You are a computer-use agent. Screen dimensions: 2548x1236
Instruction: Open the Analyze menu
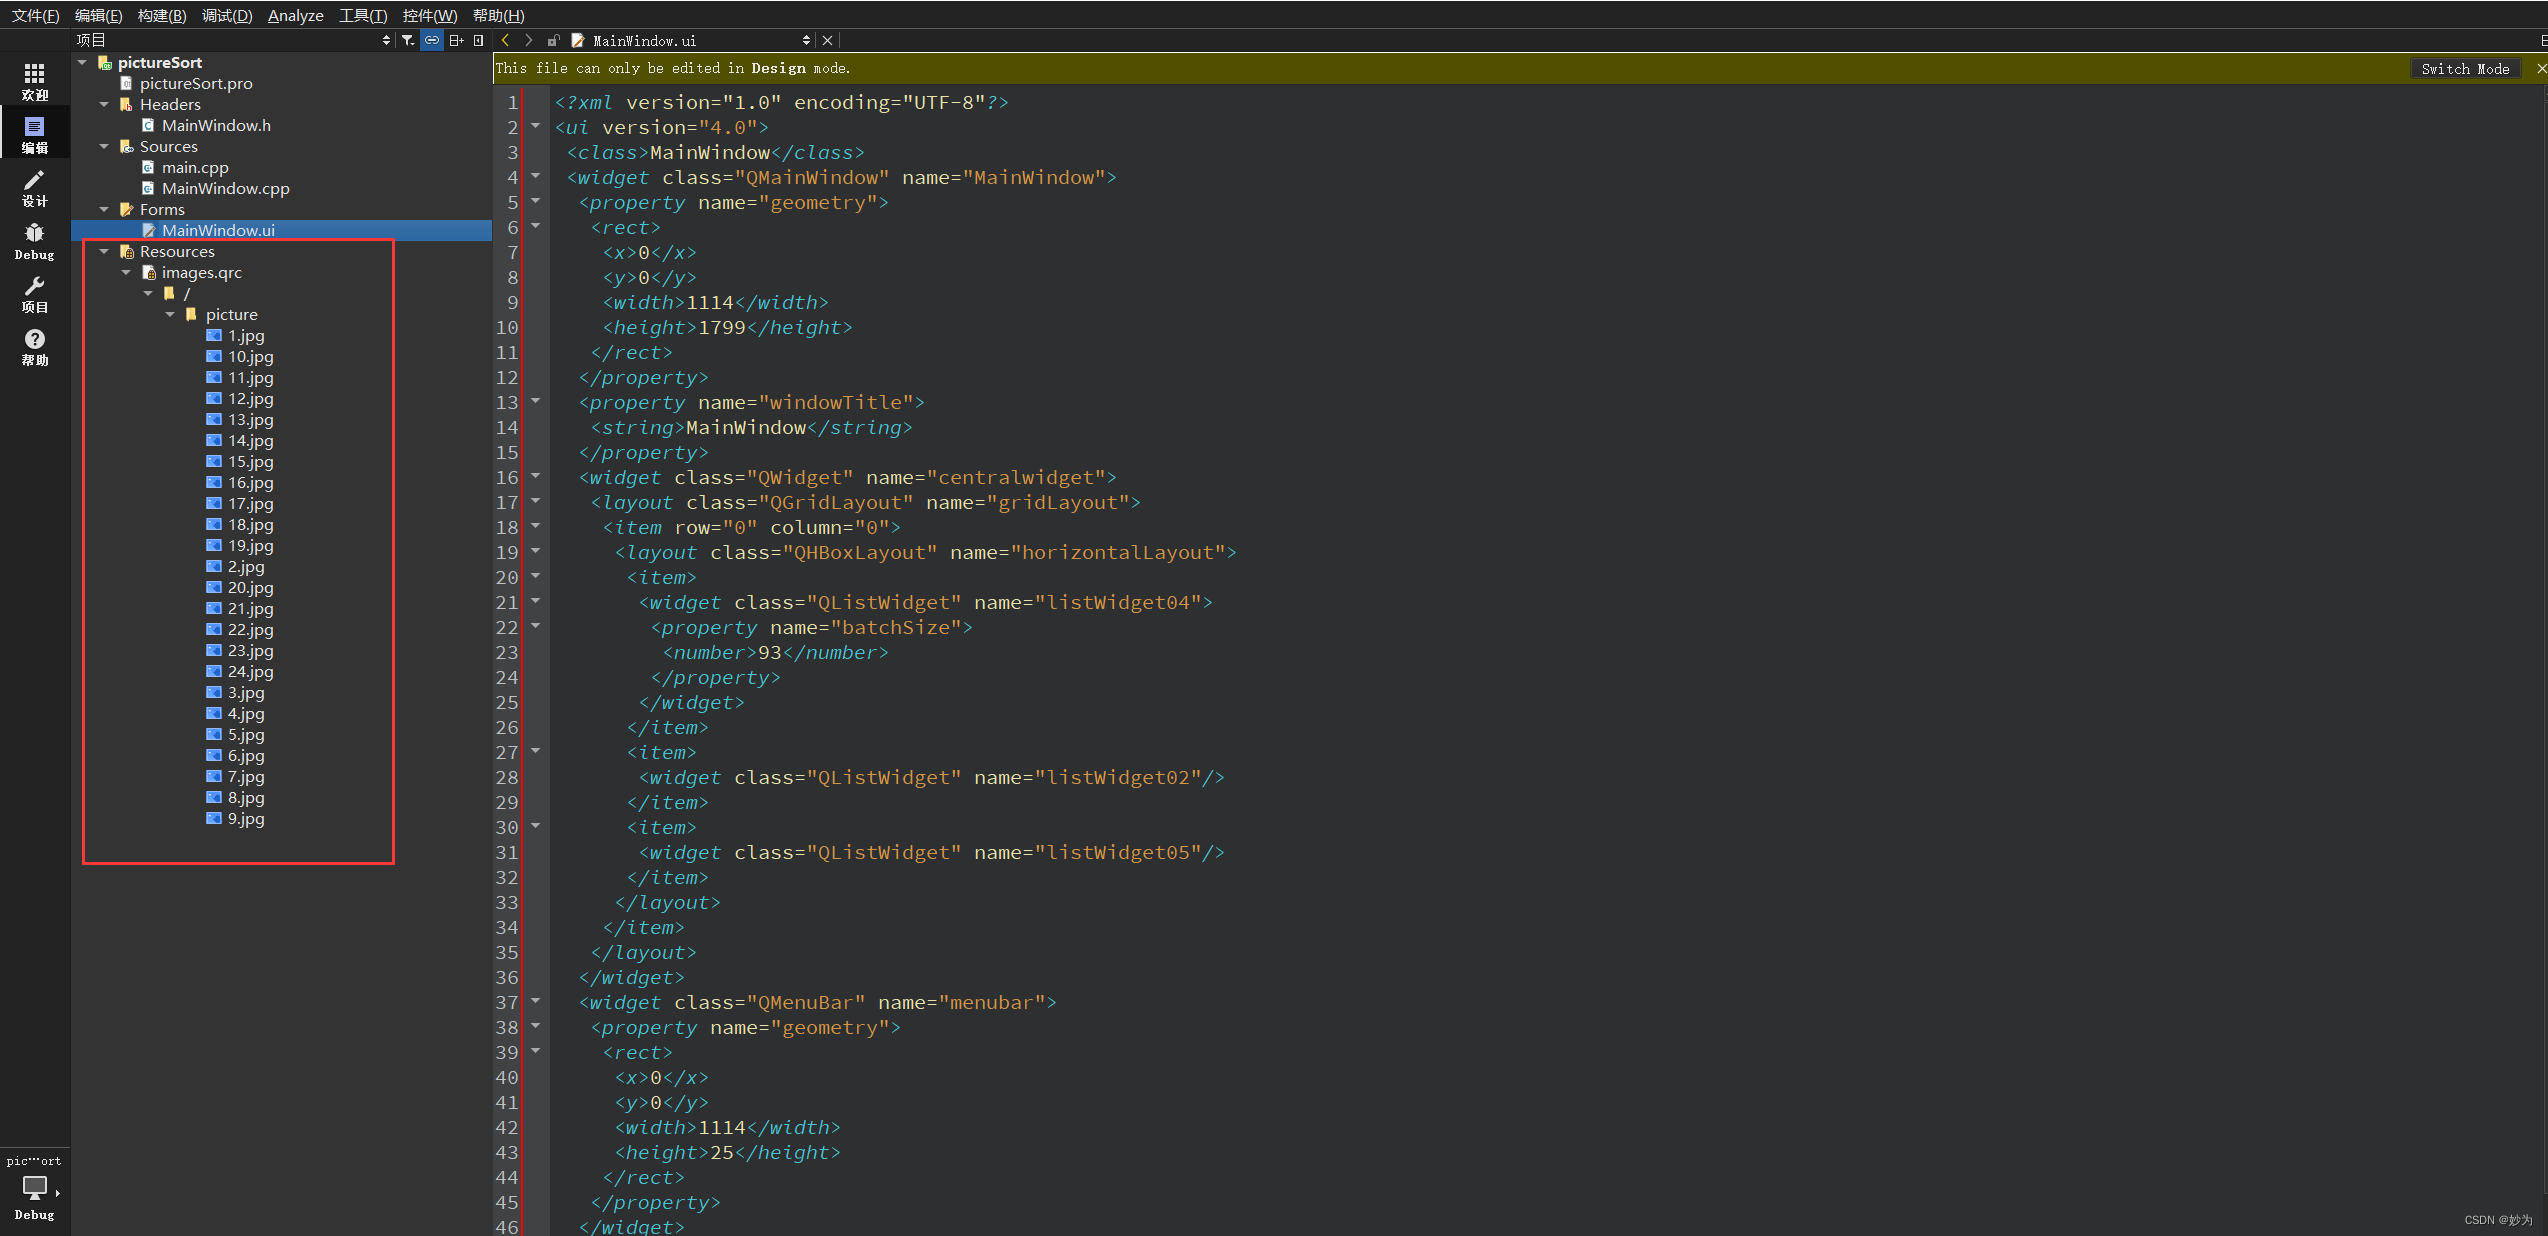tap(295, 15)
